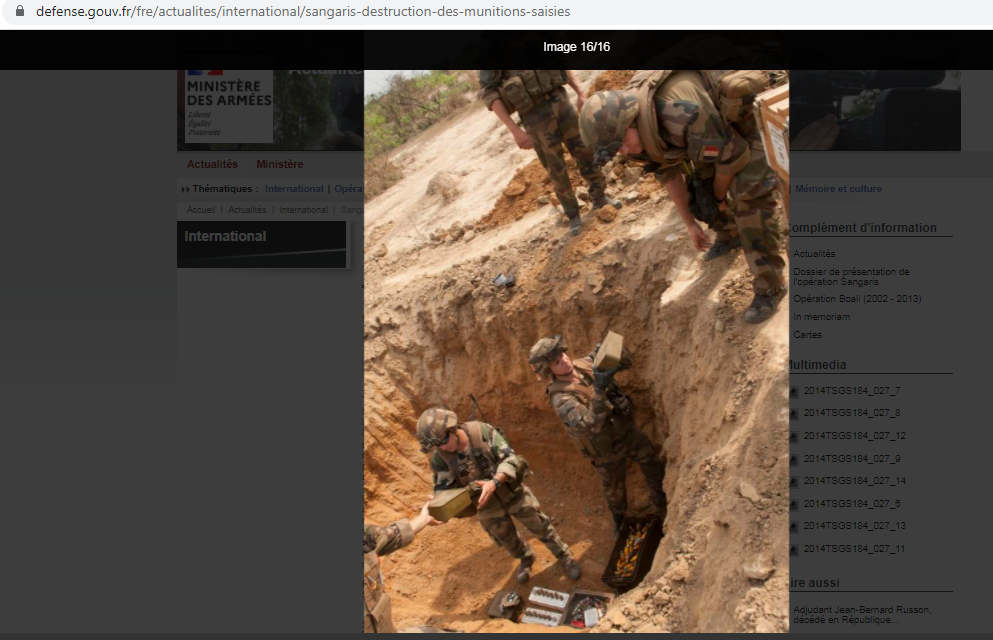Open multimedia item 2014TSGS184_027_6

pyautogui.click(x=852, y=503)
